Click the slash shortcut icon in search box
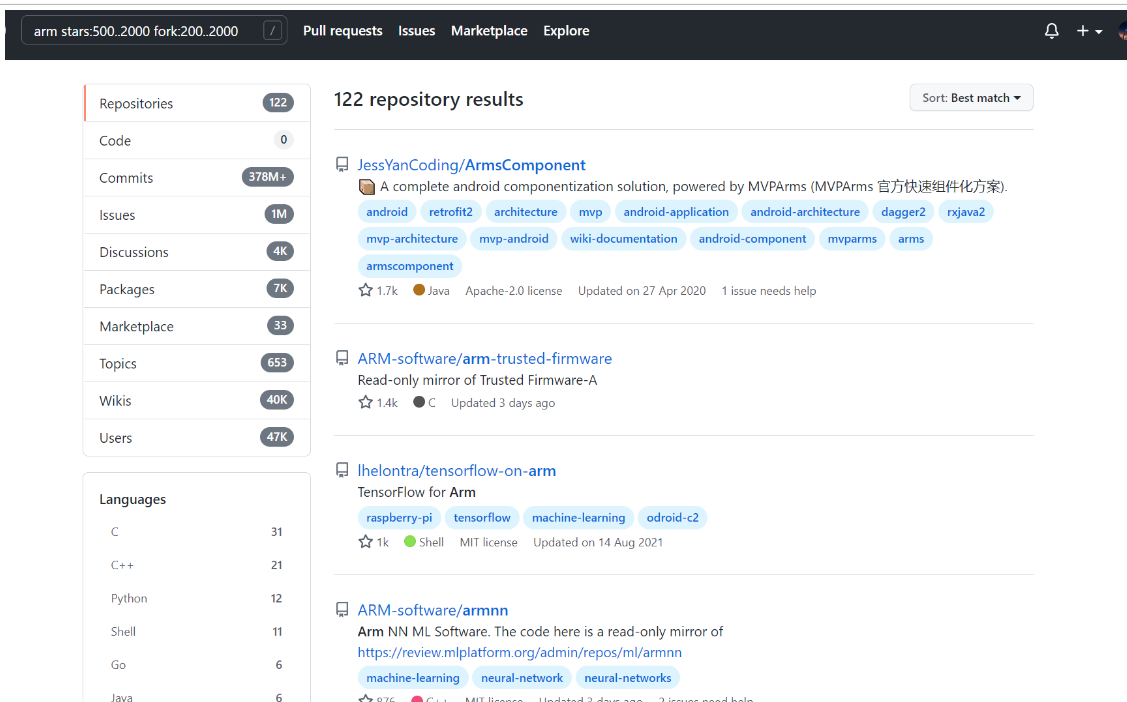Viewport: 1127px width, 702px height. click(x=272, y=30)
